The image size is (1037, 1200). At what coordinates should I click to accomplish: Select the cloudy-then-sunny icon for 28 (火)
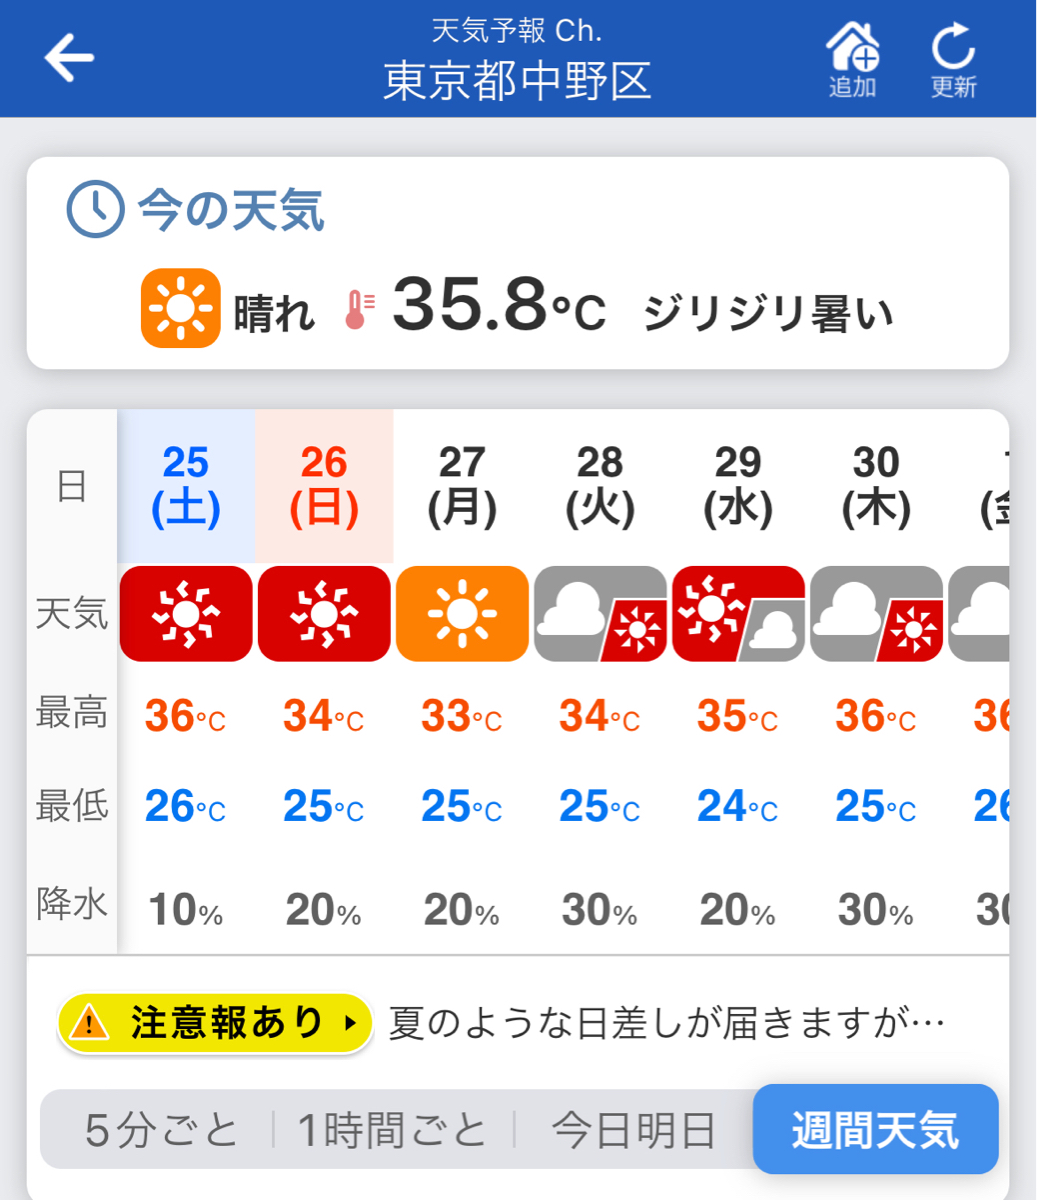click(600, 613)
